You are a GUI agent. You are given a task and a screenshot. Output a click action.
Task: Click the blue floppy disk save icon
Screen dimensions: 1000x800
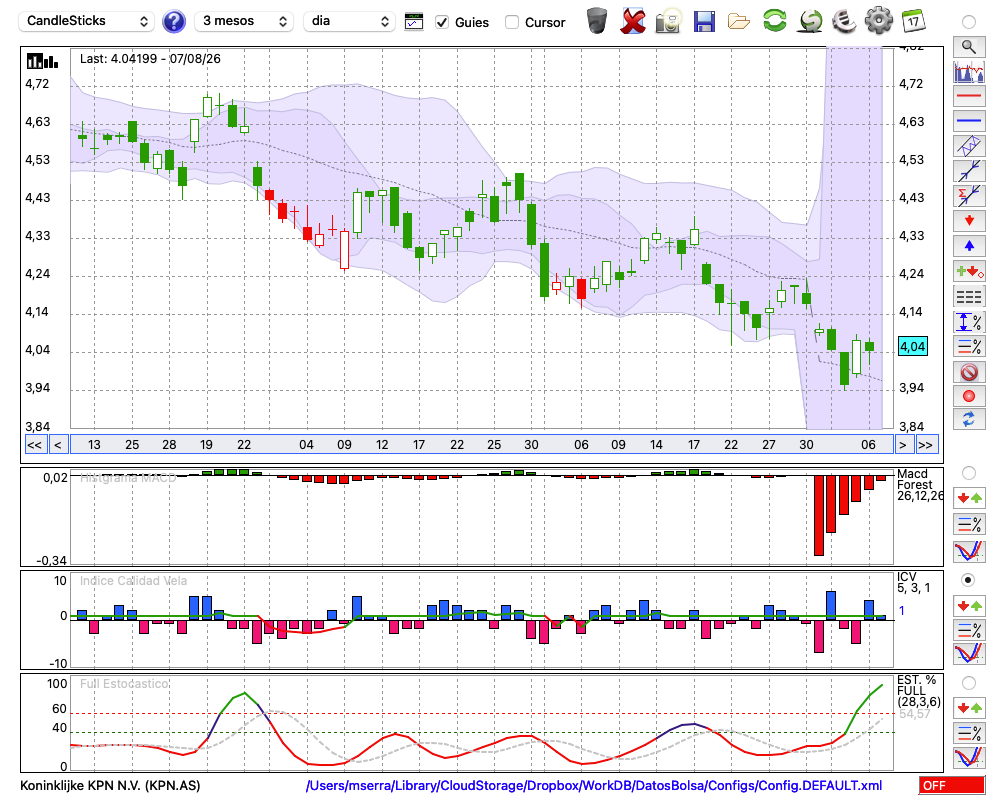[704, 22]
